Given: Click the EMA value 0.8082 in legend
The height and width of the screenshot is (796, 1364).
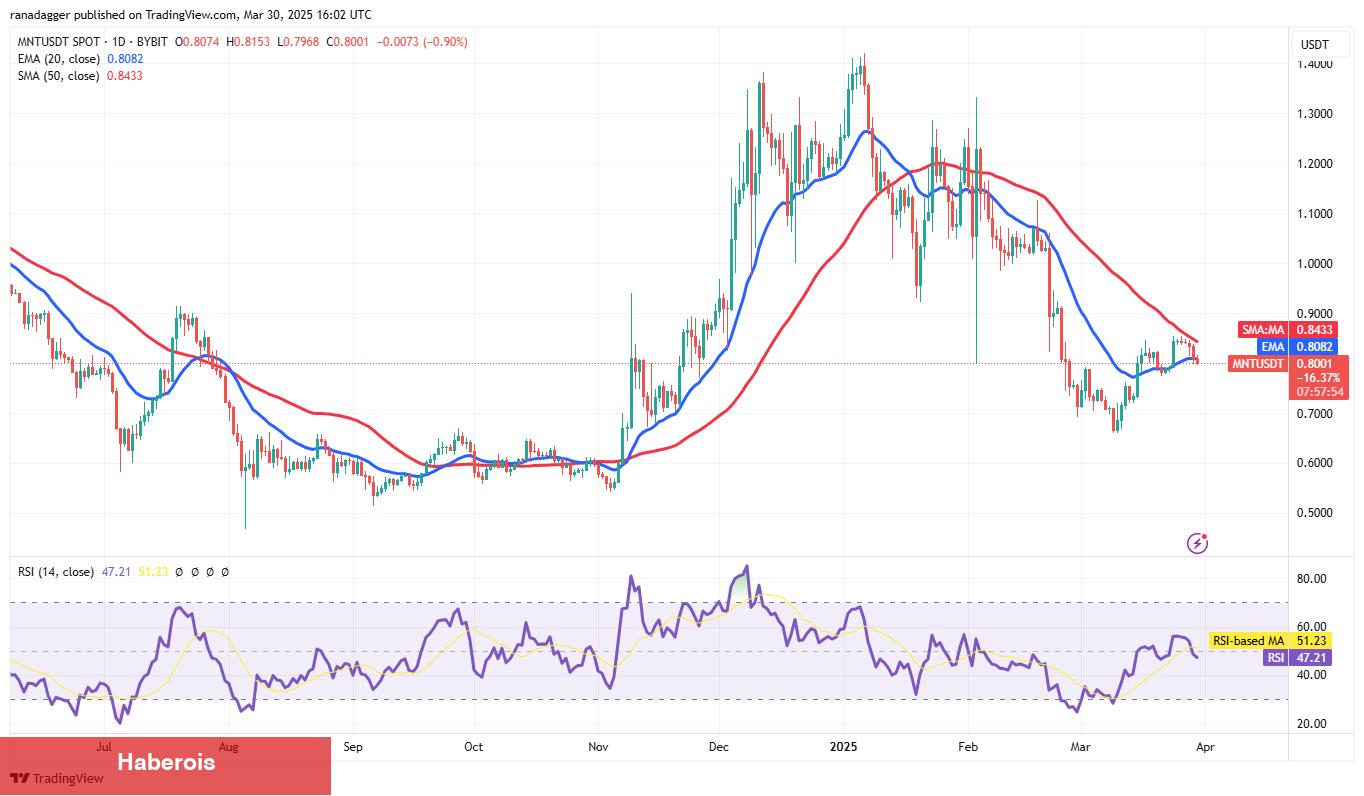Looking at the screenshot, I should [x=124, y=59].
